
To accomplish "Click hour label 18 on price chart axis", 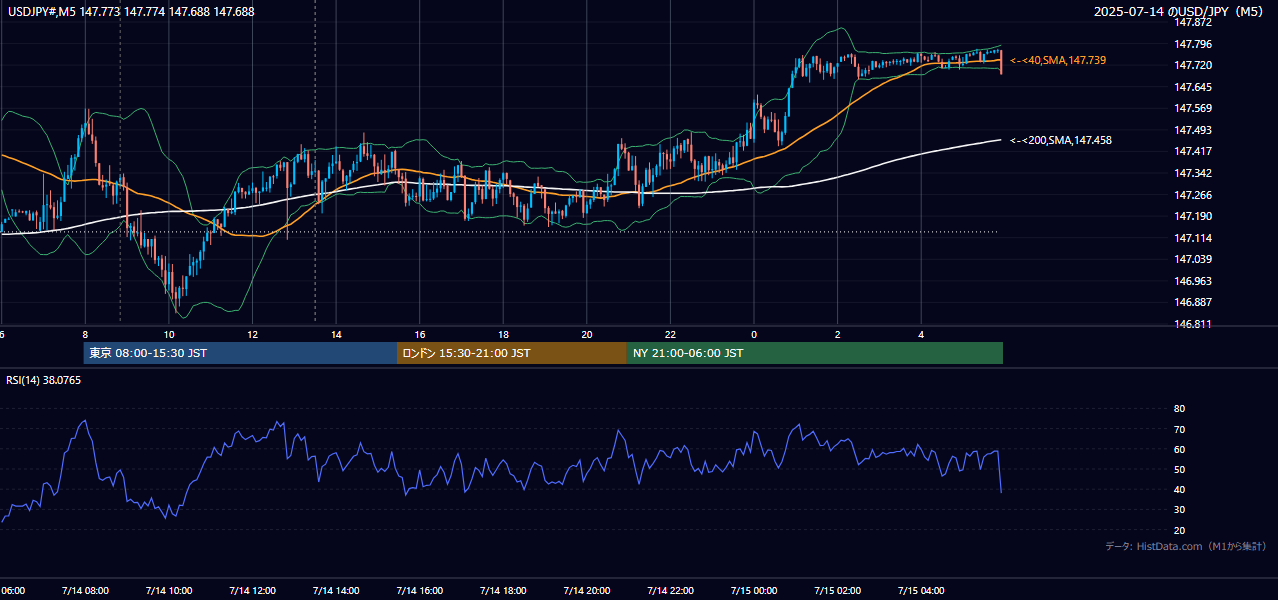I will click(x=503, y=334).
